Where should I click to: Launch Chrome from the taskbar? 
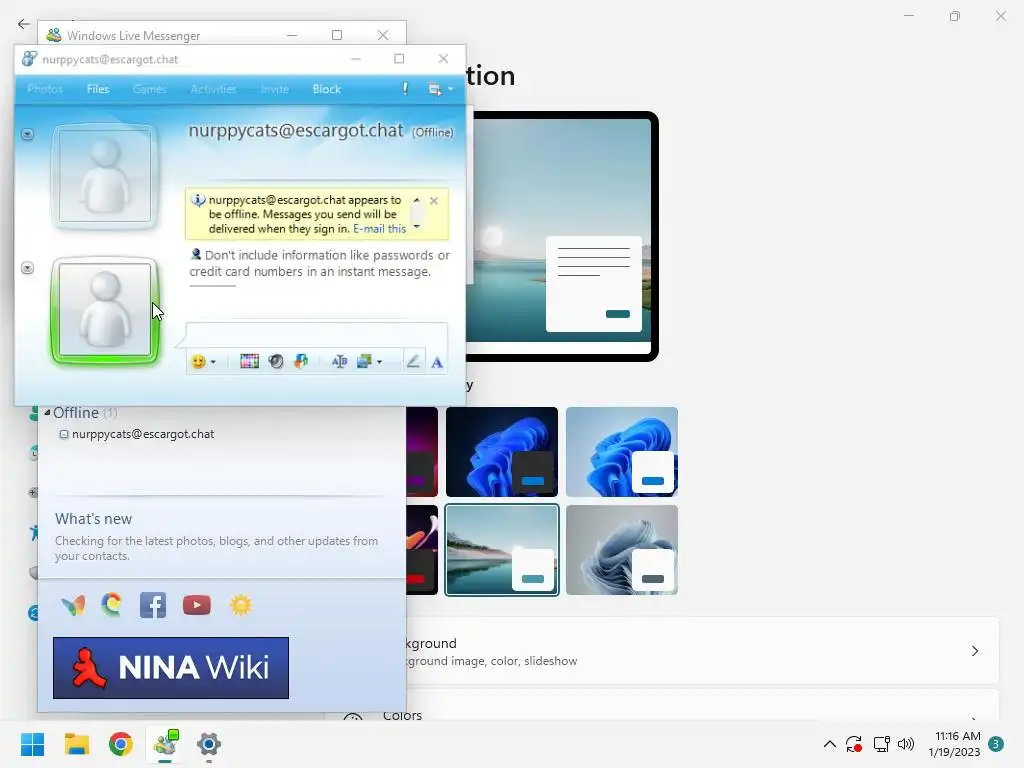121,744
